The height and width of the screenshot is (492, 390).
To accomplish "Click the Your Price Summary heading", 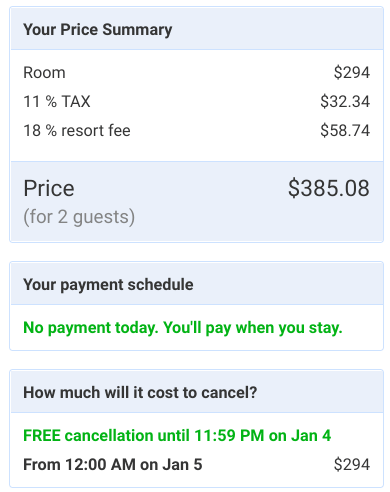I will (98, 29).
